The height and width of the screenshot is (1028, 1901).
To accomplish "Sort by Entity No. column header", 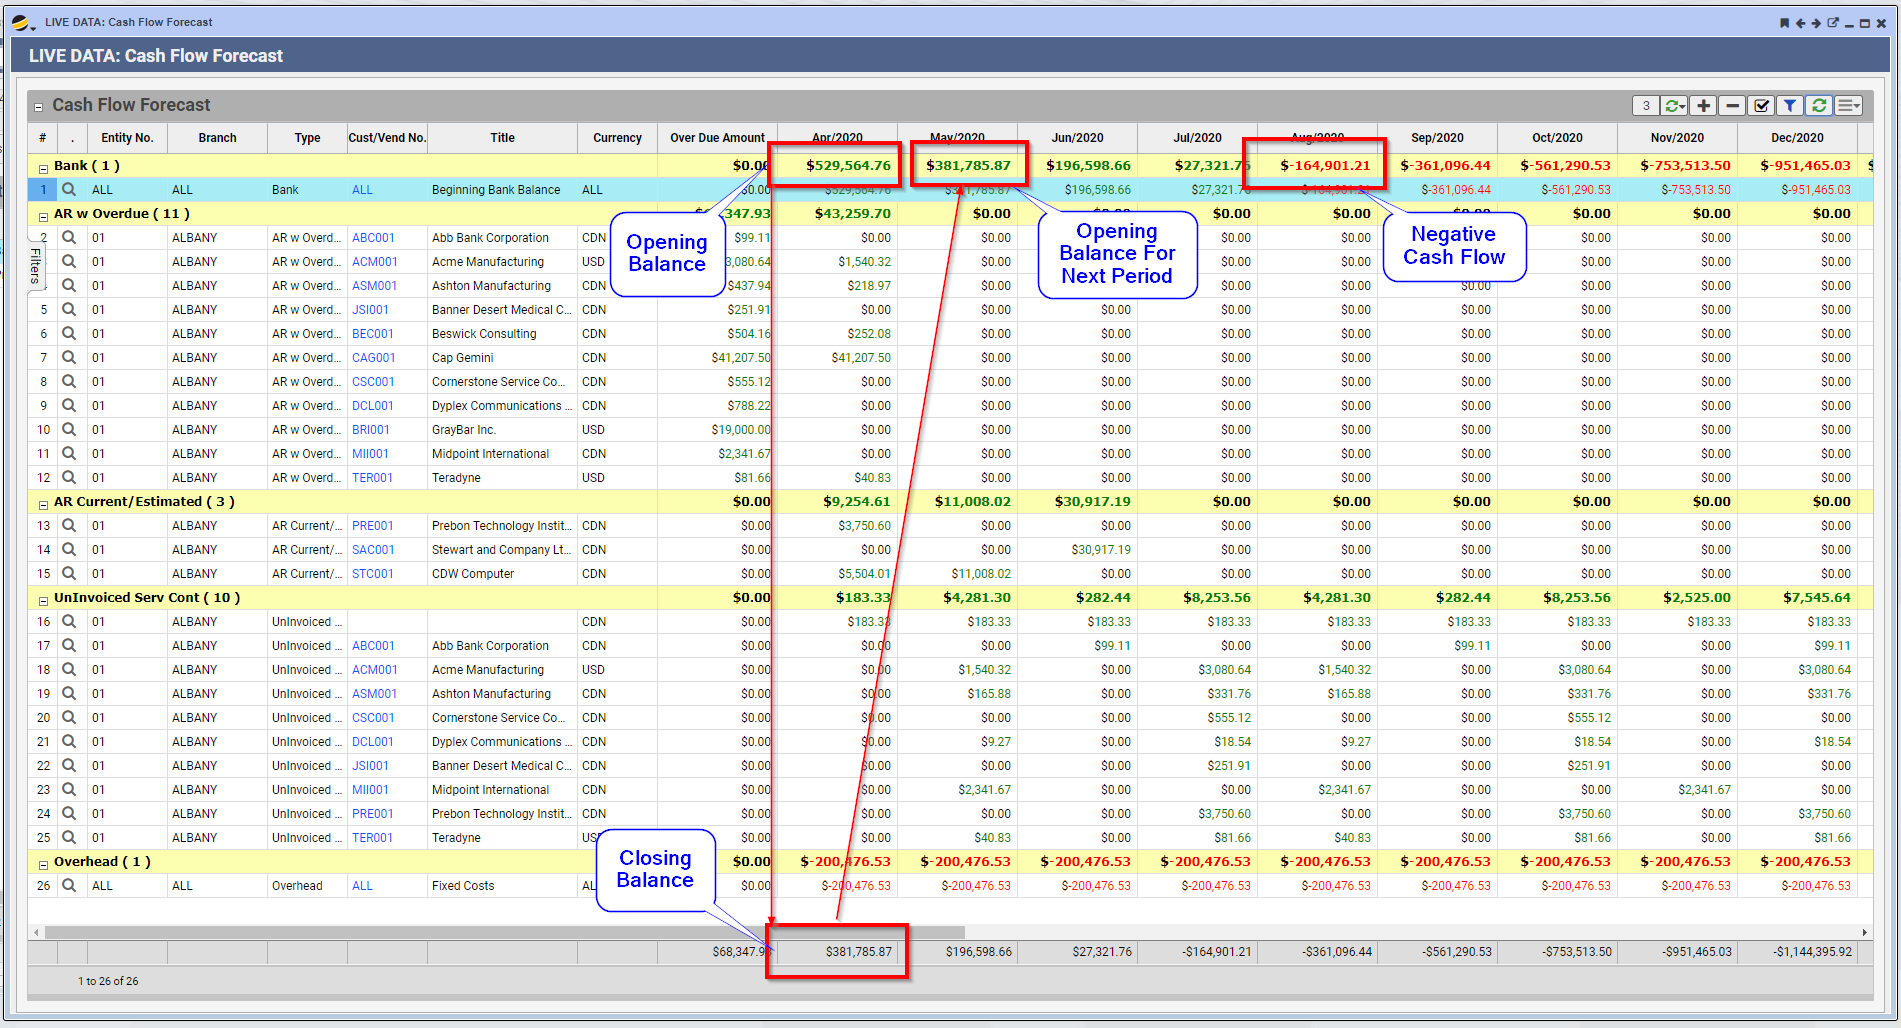I will click(x=127, y=138).
